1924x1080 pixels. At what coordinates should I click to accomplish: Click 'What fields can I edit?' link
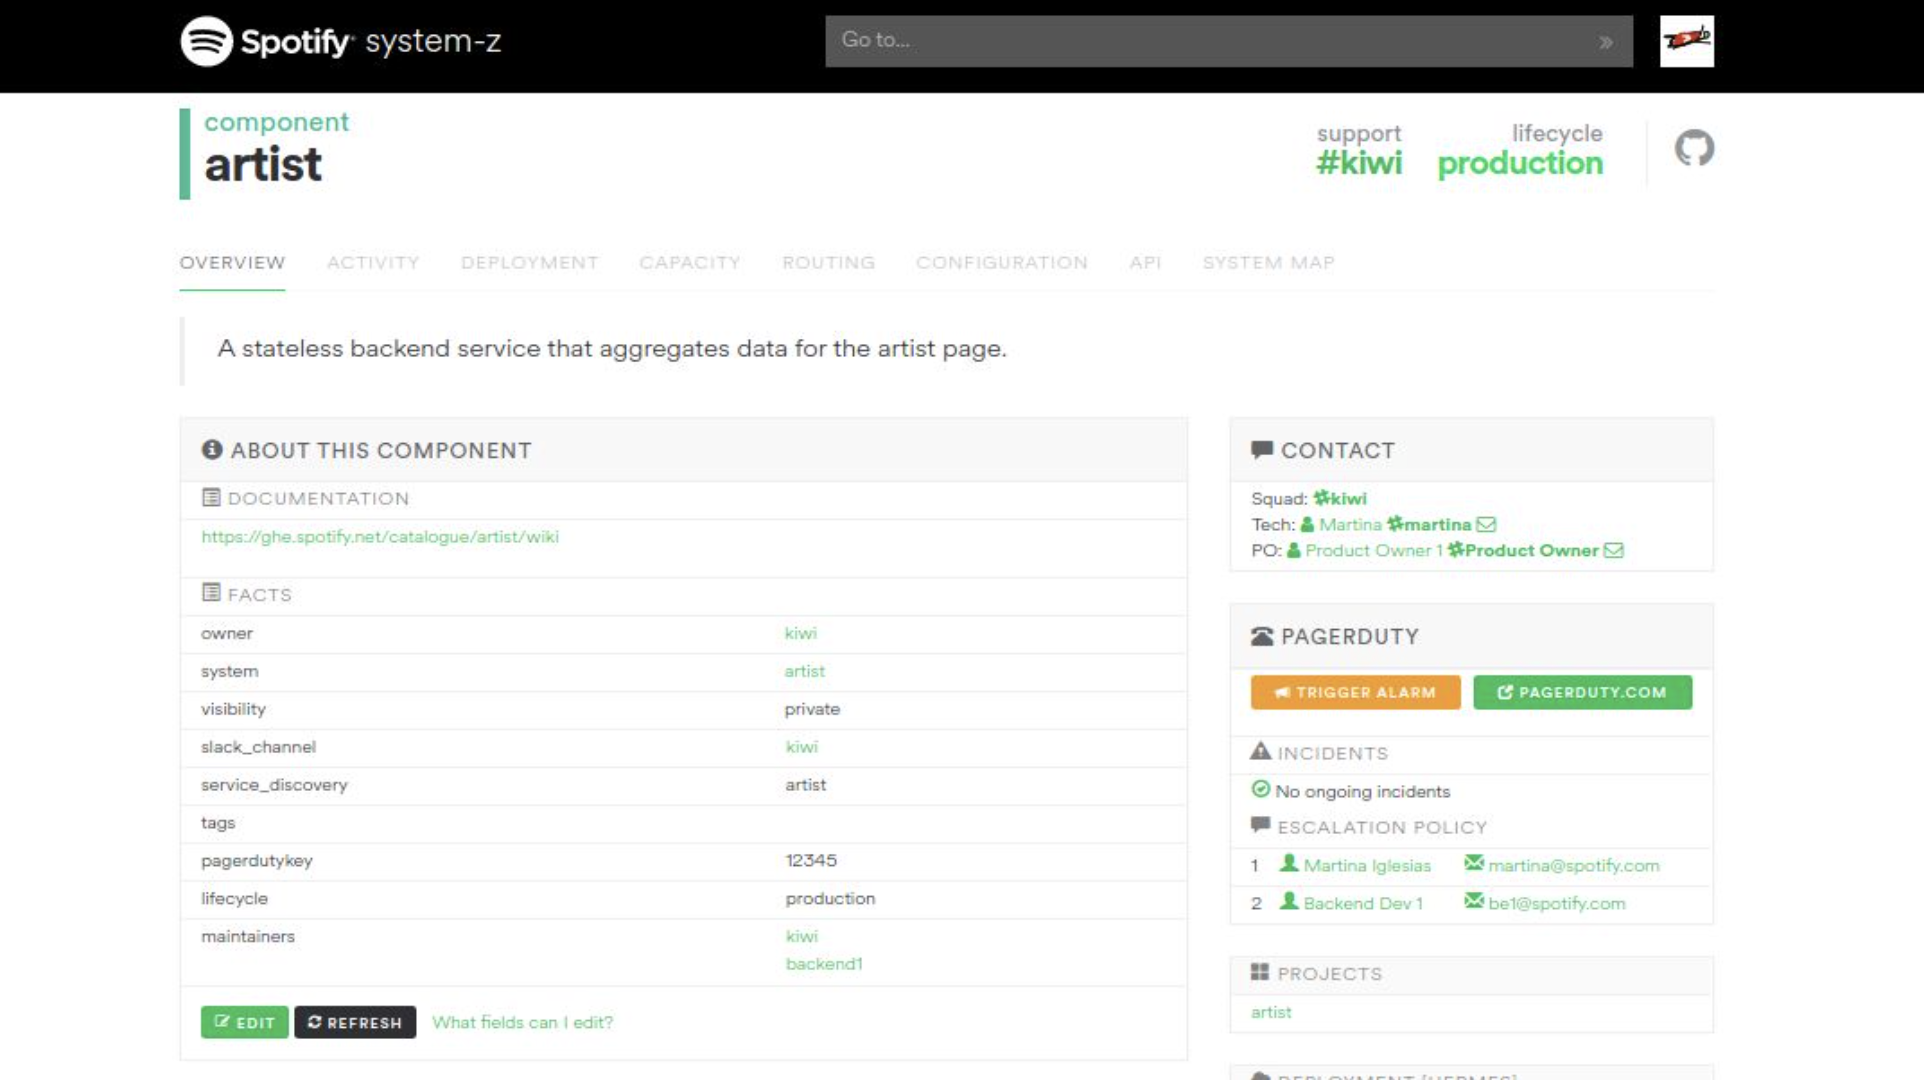click(x=522, y=1022)
